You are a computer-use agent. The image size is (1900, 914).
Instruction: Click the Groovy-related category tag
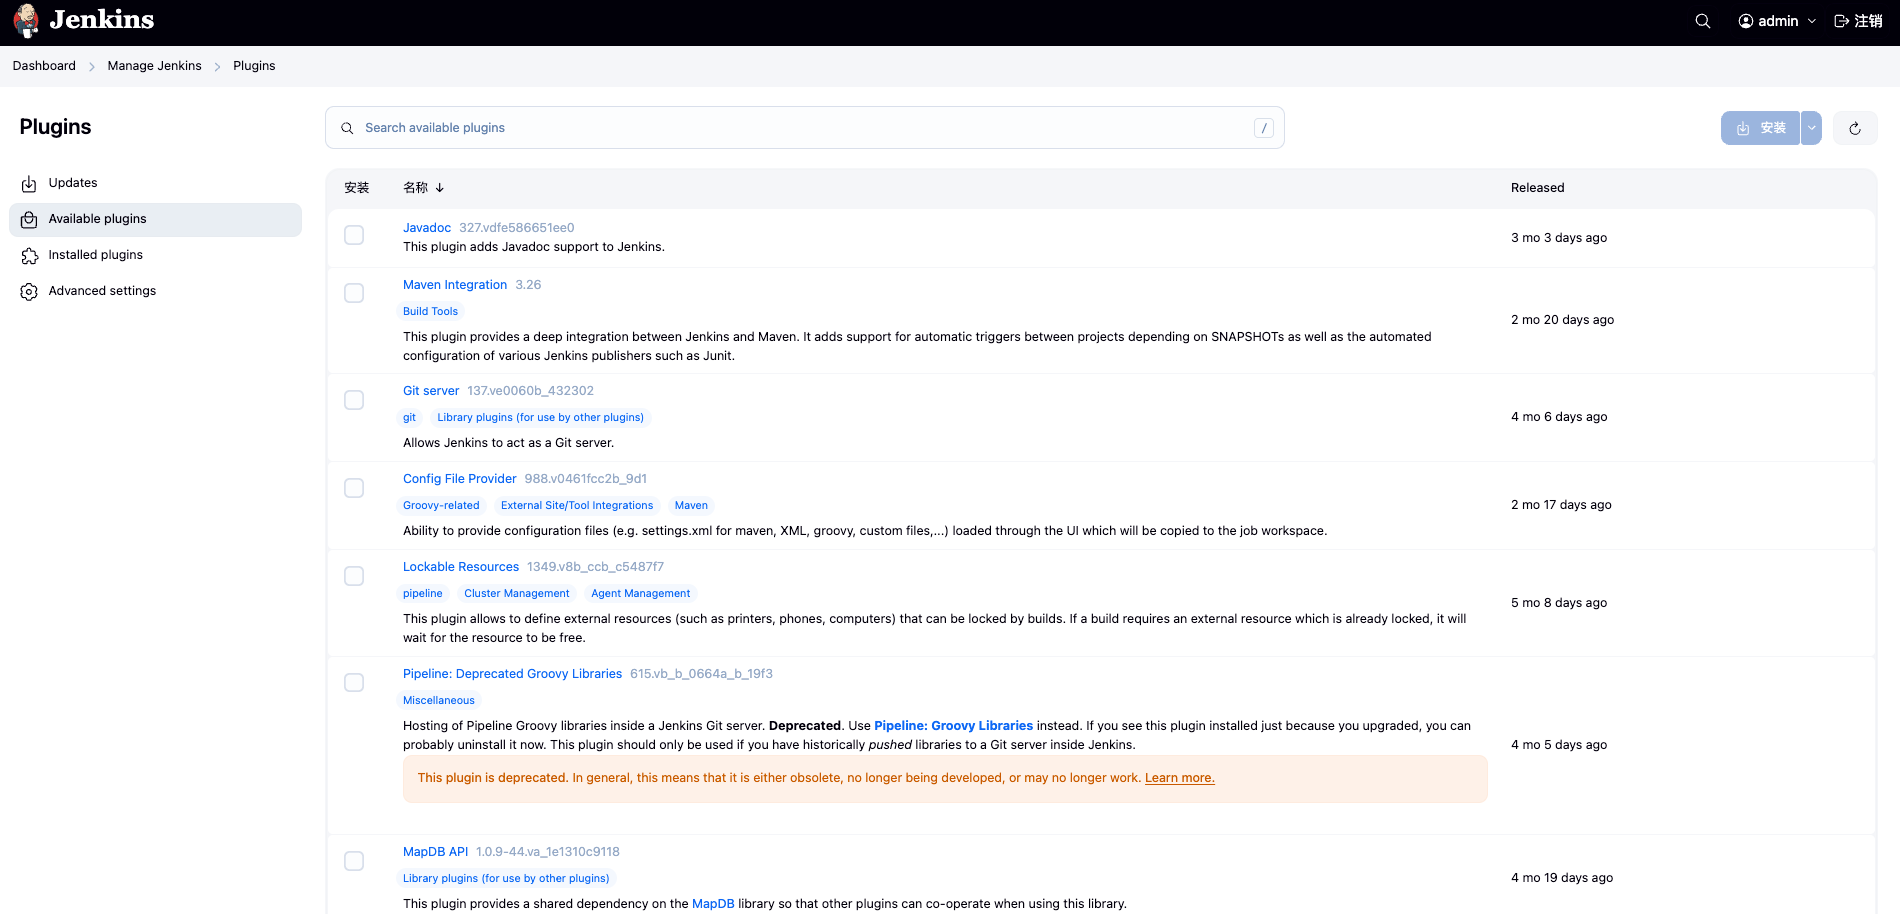(441, 506)
